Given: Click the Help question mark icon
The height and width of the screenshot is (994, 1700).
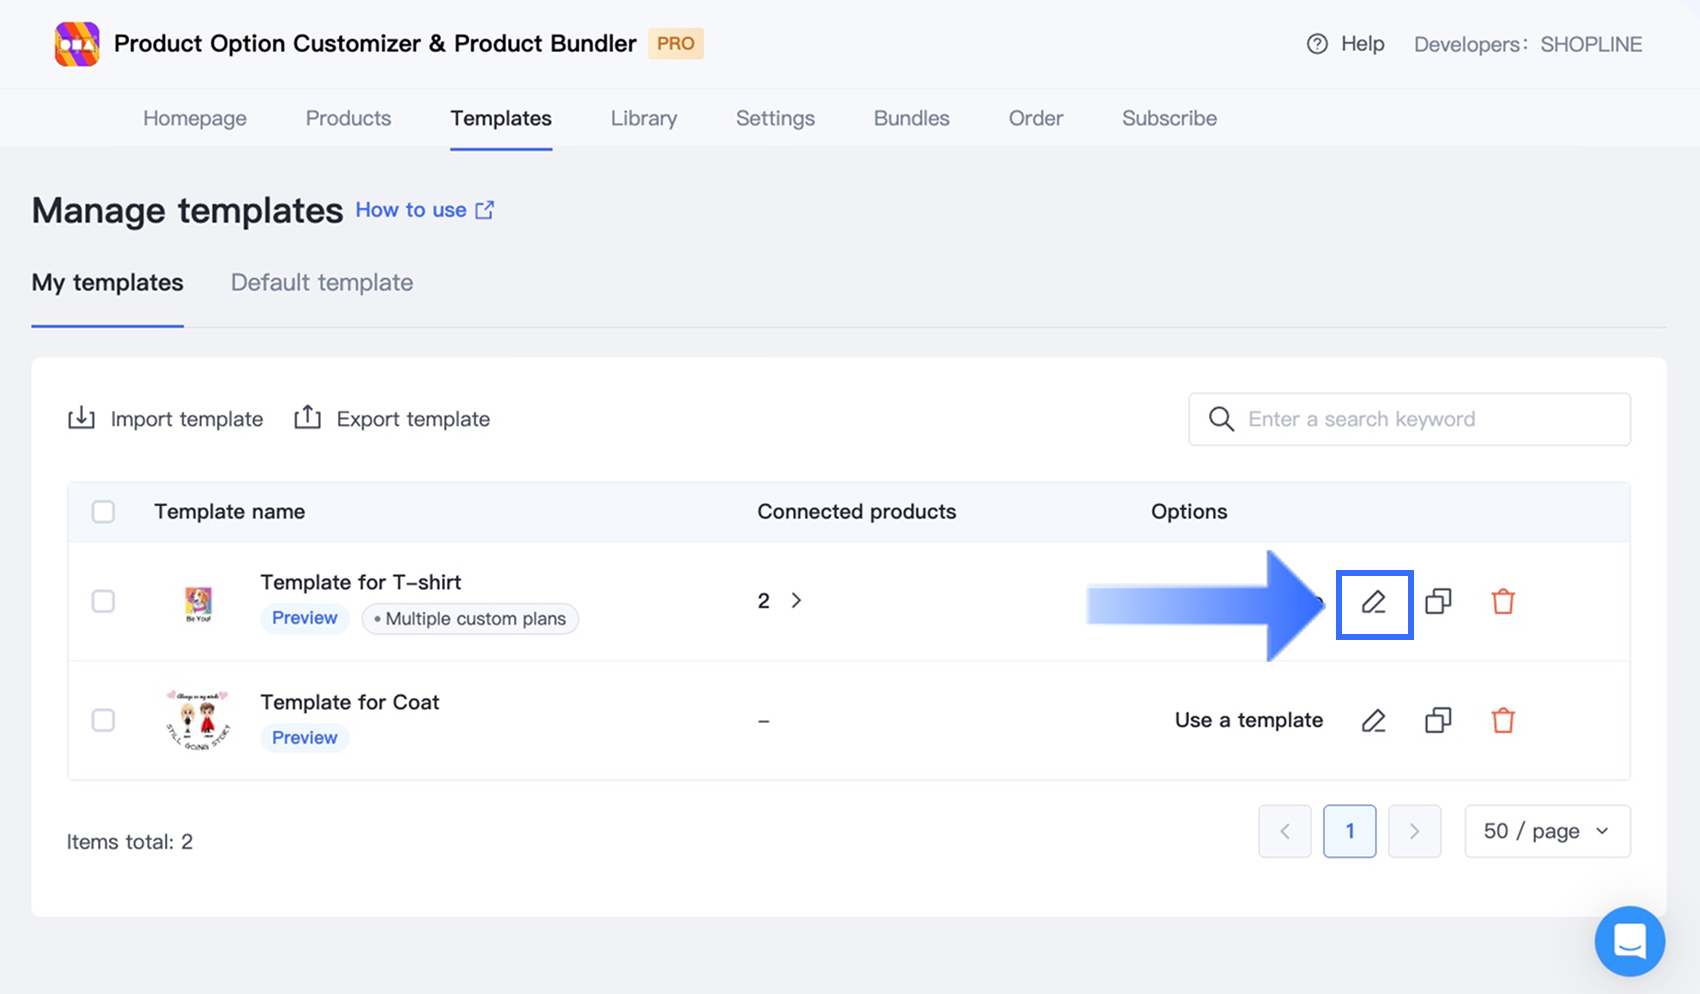Looking at the screenshot, I should (1317, 44).
